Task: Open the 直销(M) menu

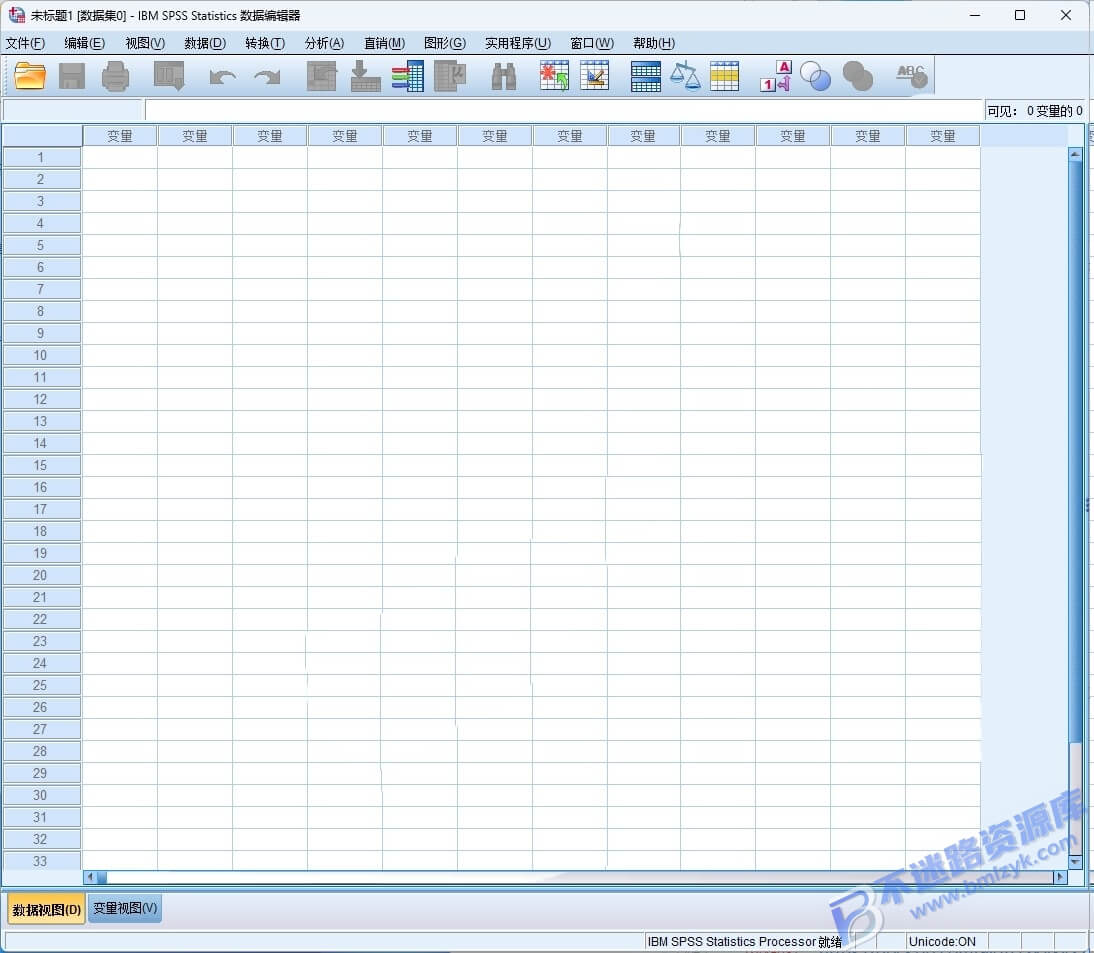Action: [384, 43]
